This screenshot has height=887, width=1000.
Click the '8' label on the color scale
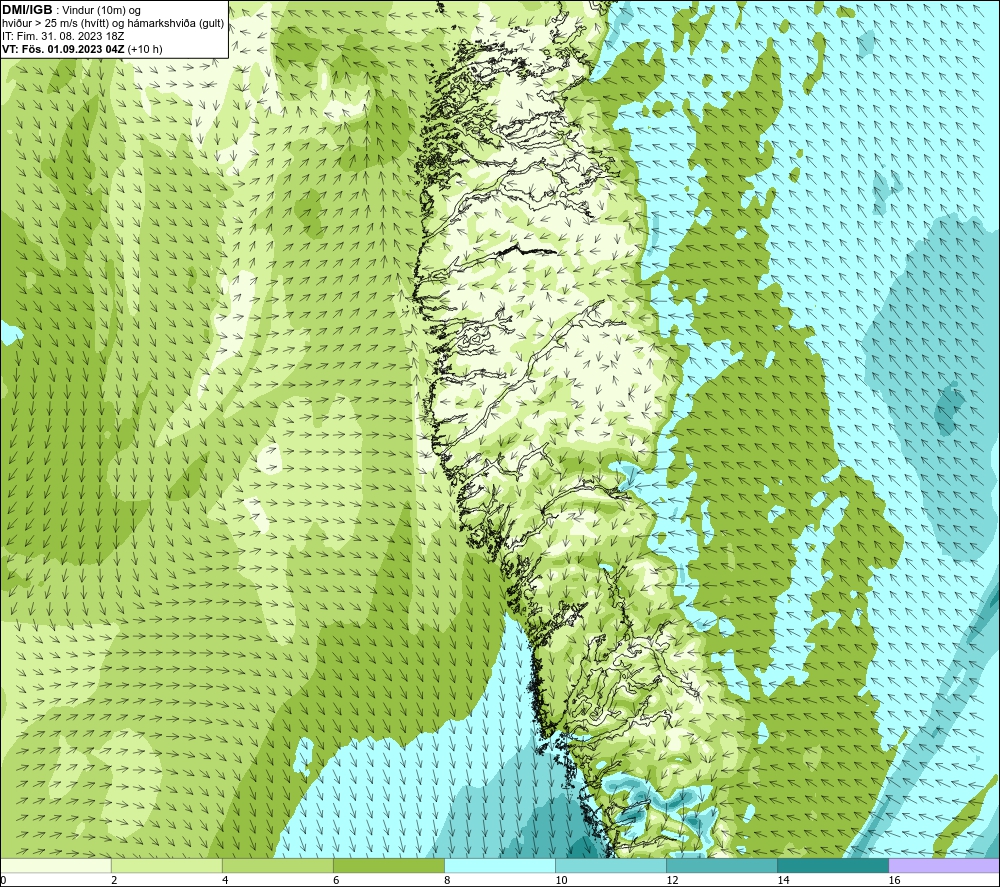click(x=447, y=880)
